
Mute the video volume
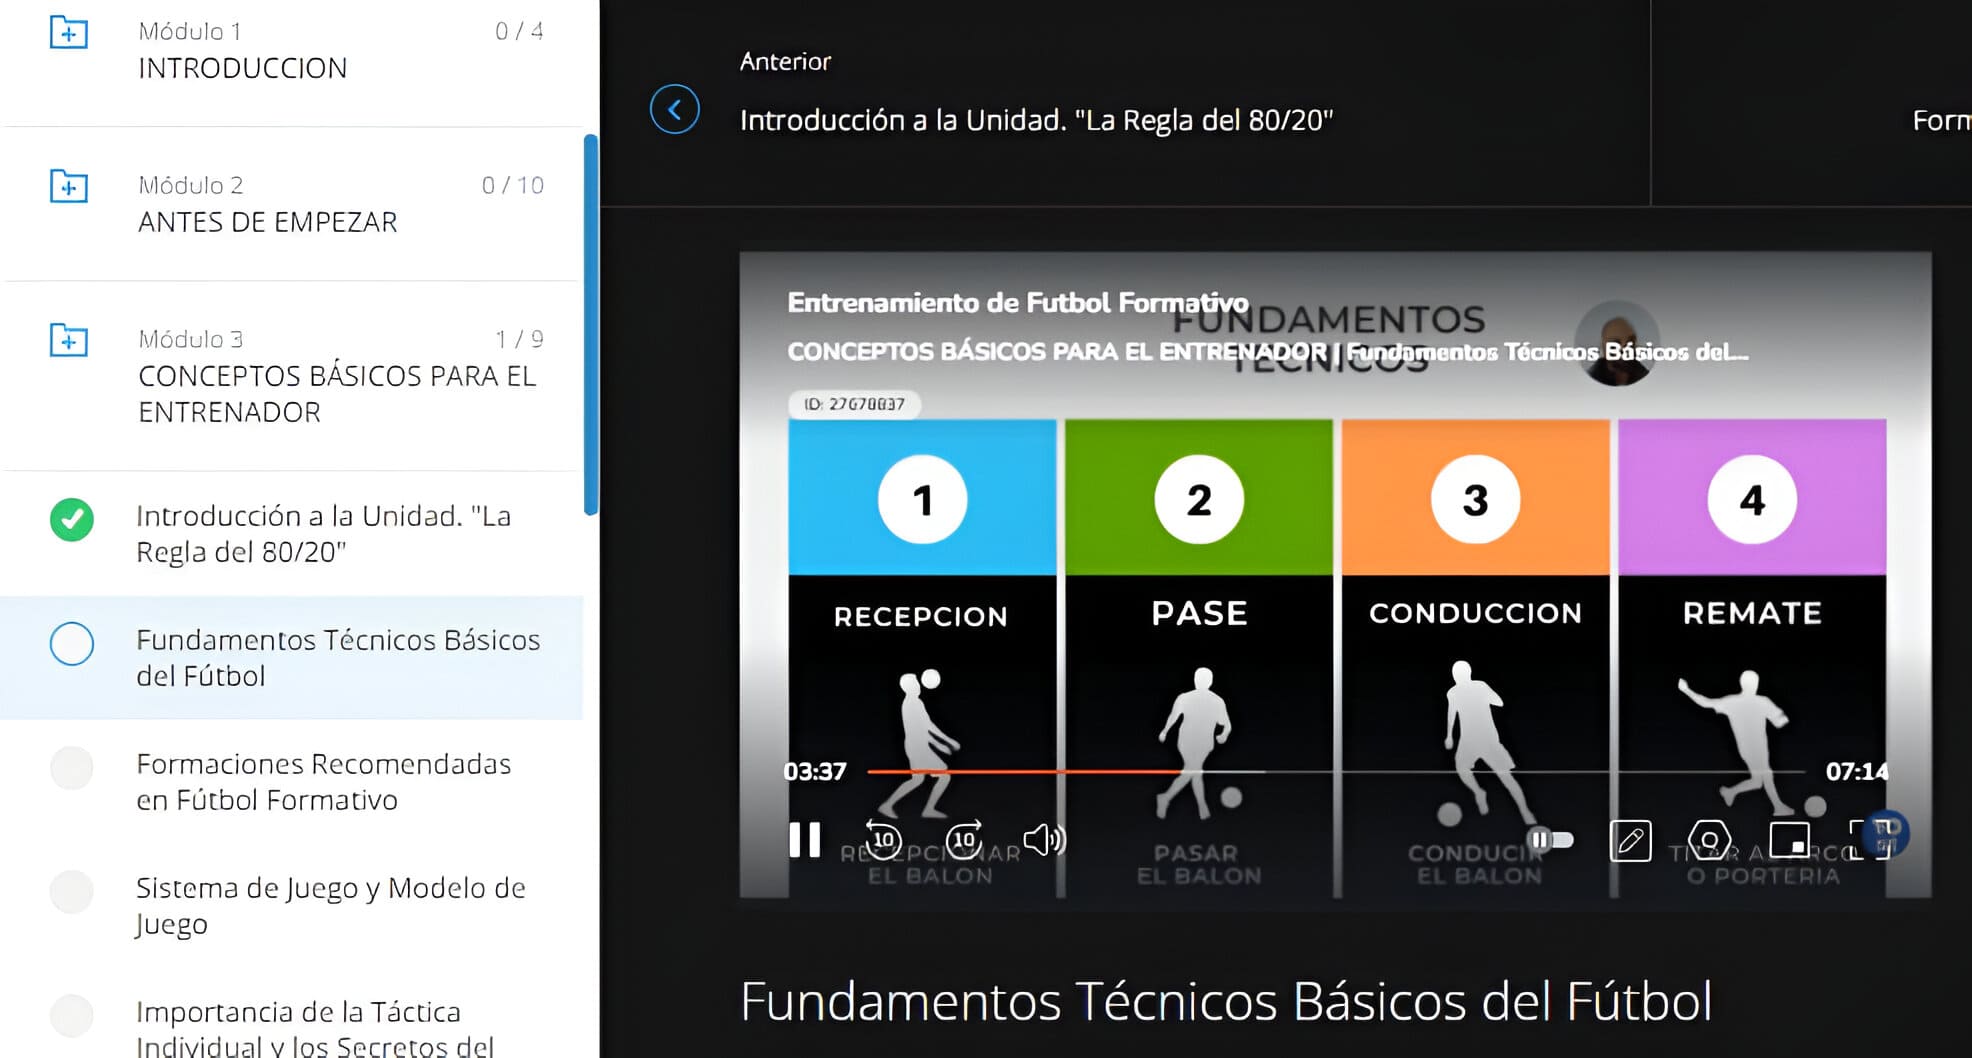point(1044,840)
